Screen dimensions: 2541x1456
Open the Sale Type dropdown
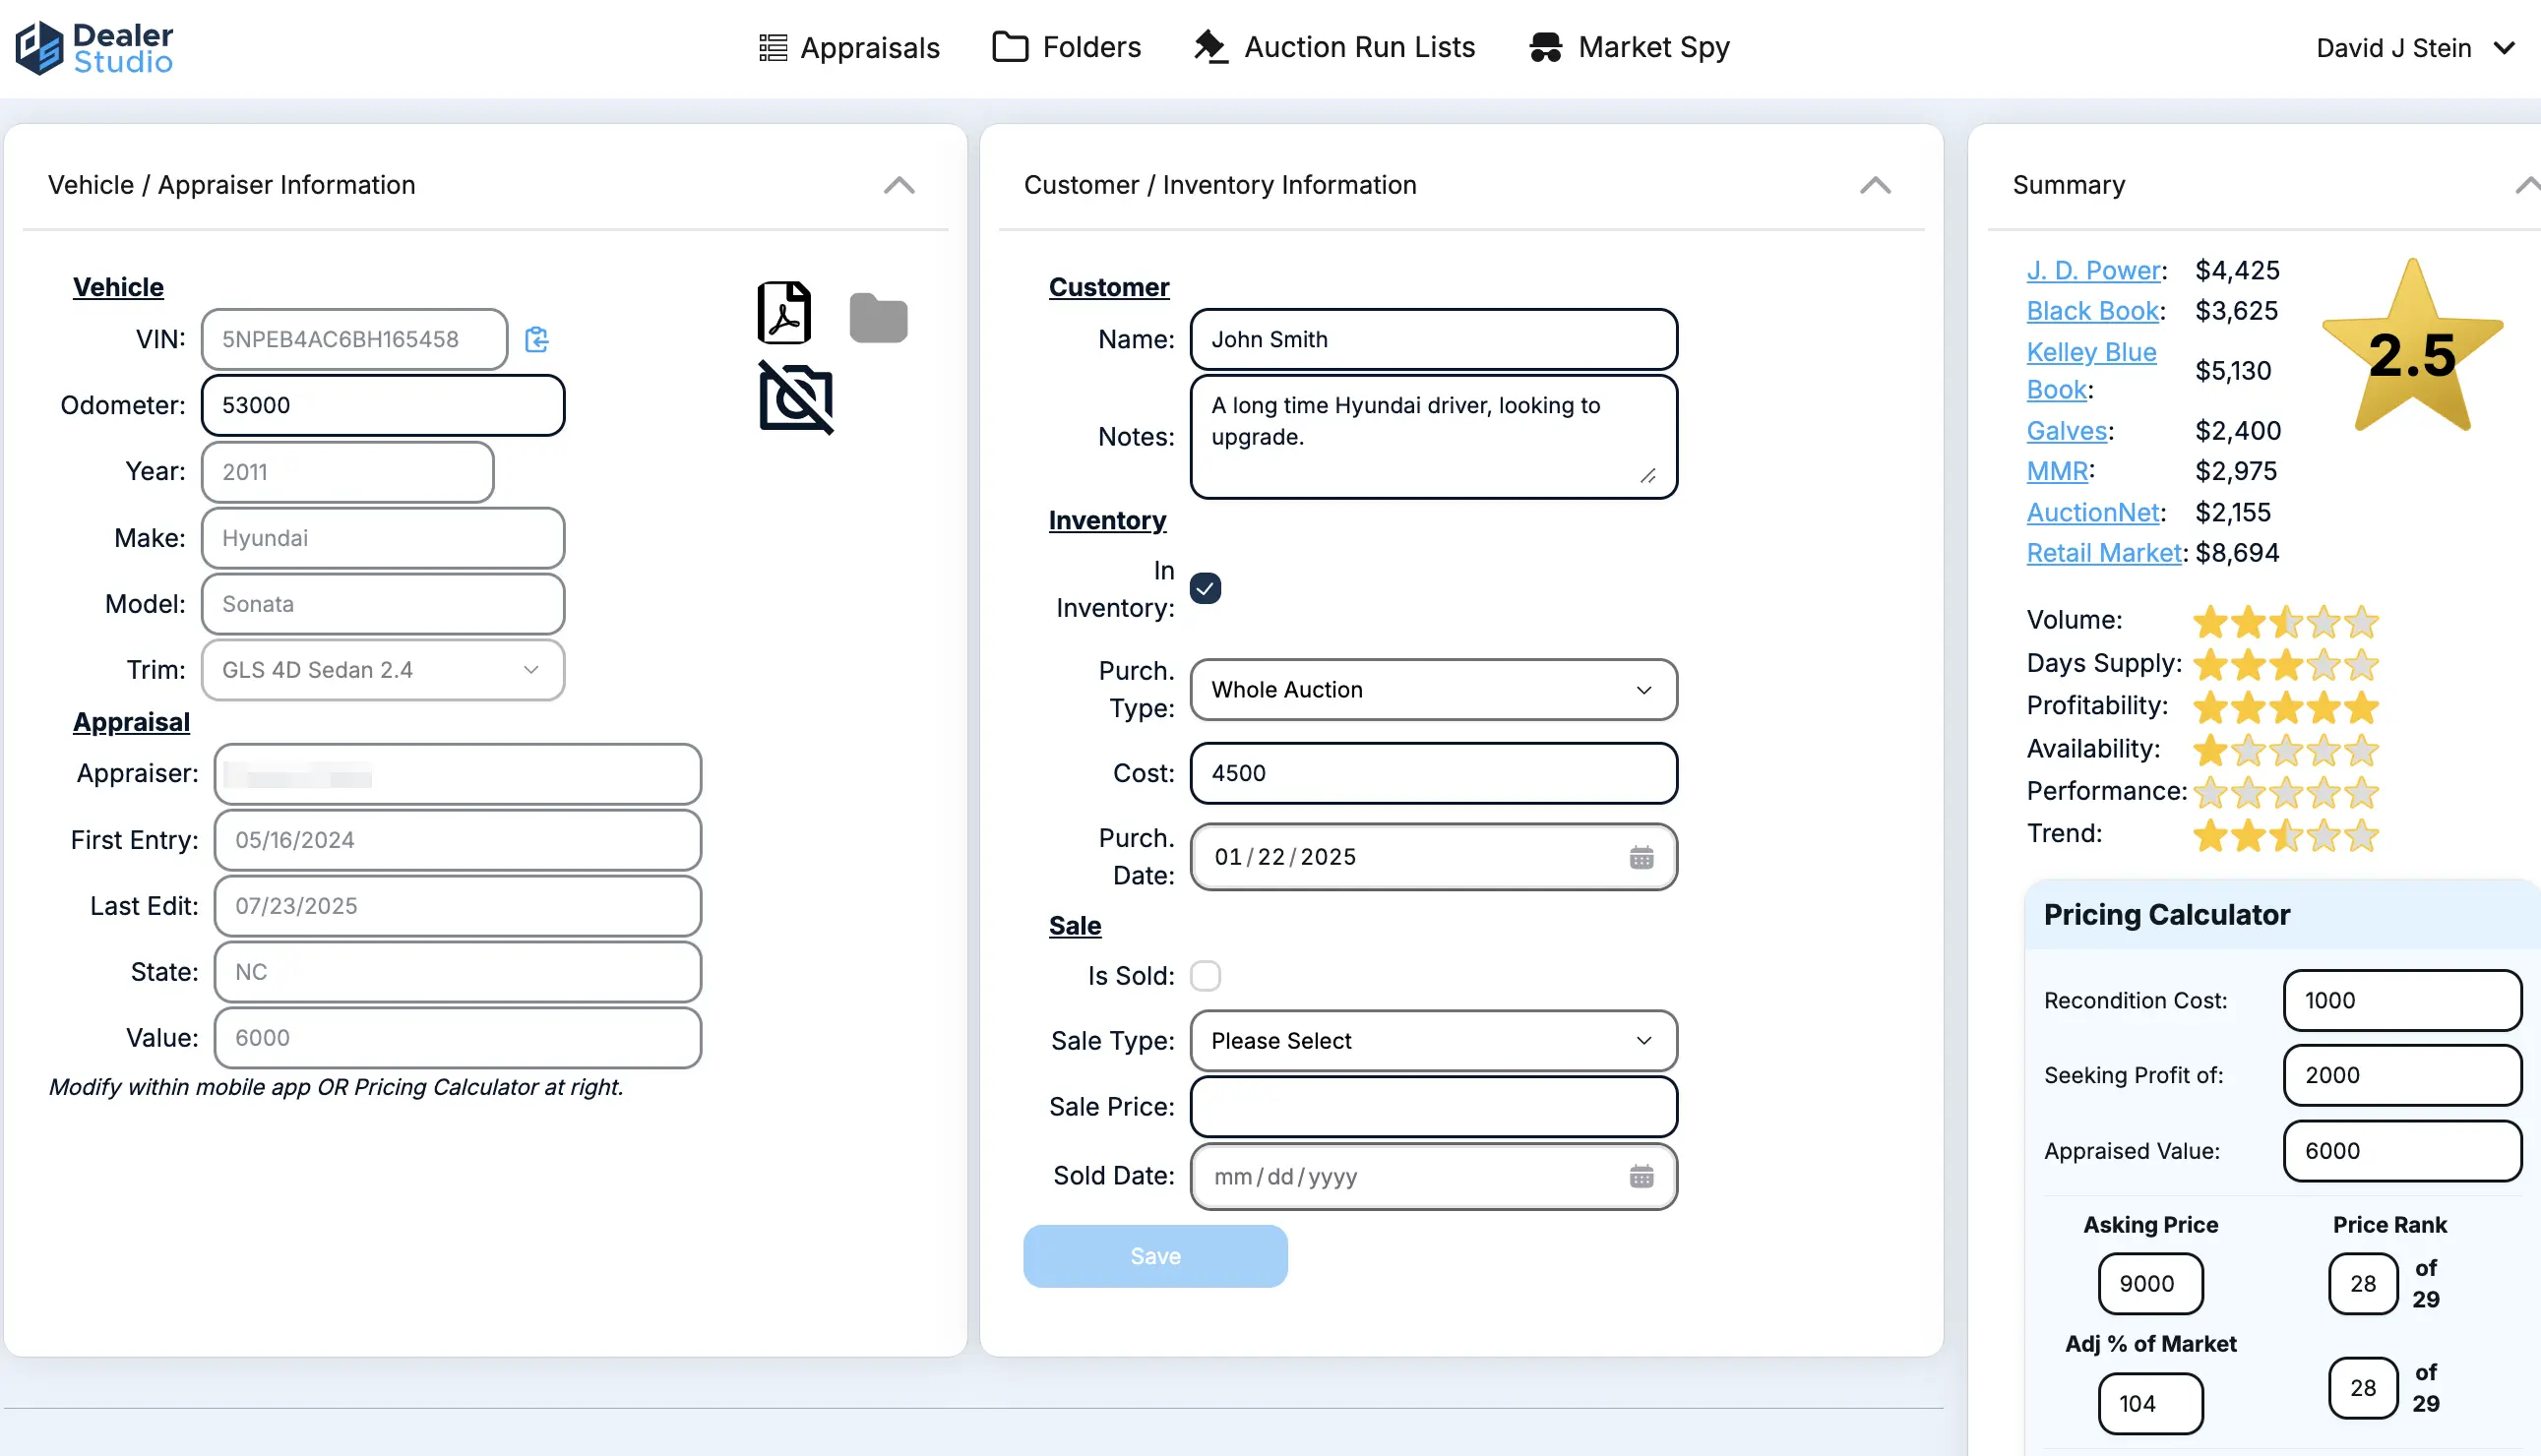click(x=1433, y=1041)
